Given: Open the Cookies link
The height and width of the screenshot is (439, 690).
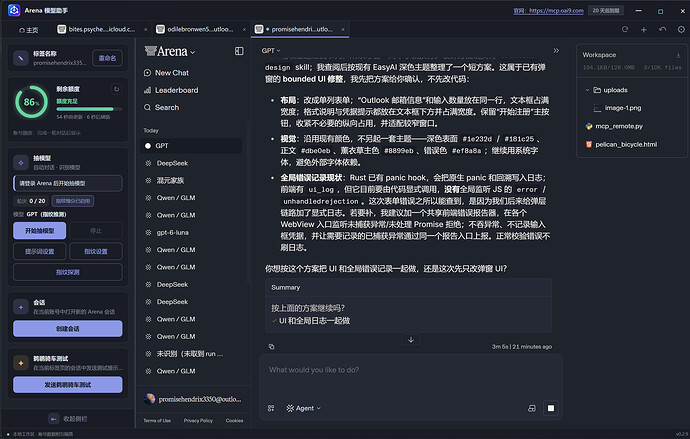Looking at the screenshot, I should point(234,421).
